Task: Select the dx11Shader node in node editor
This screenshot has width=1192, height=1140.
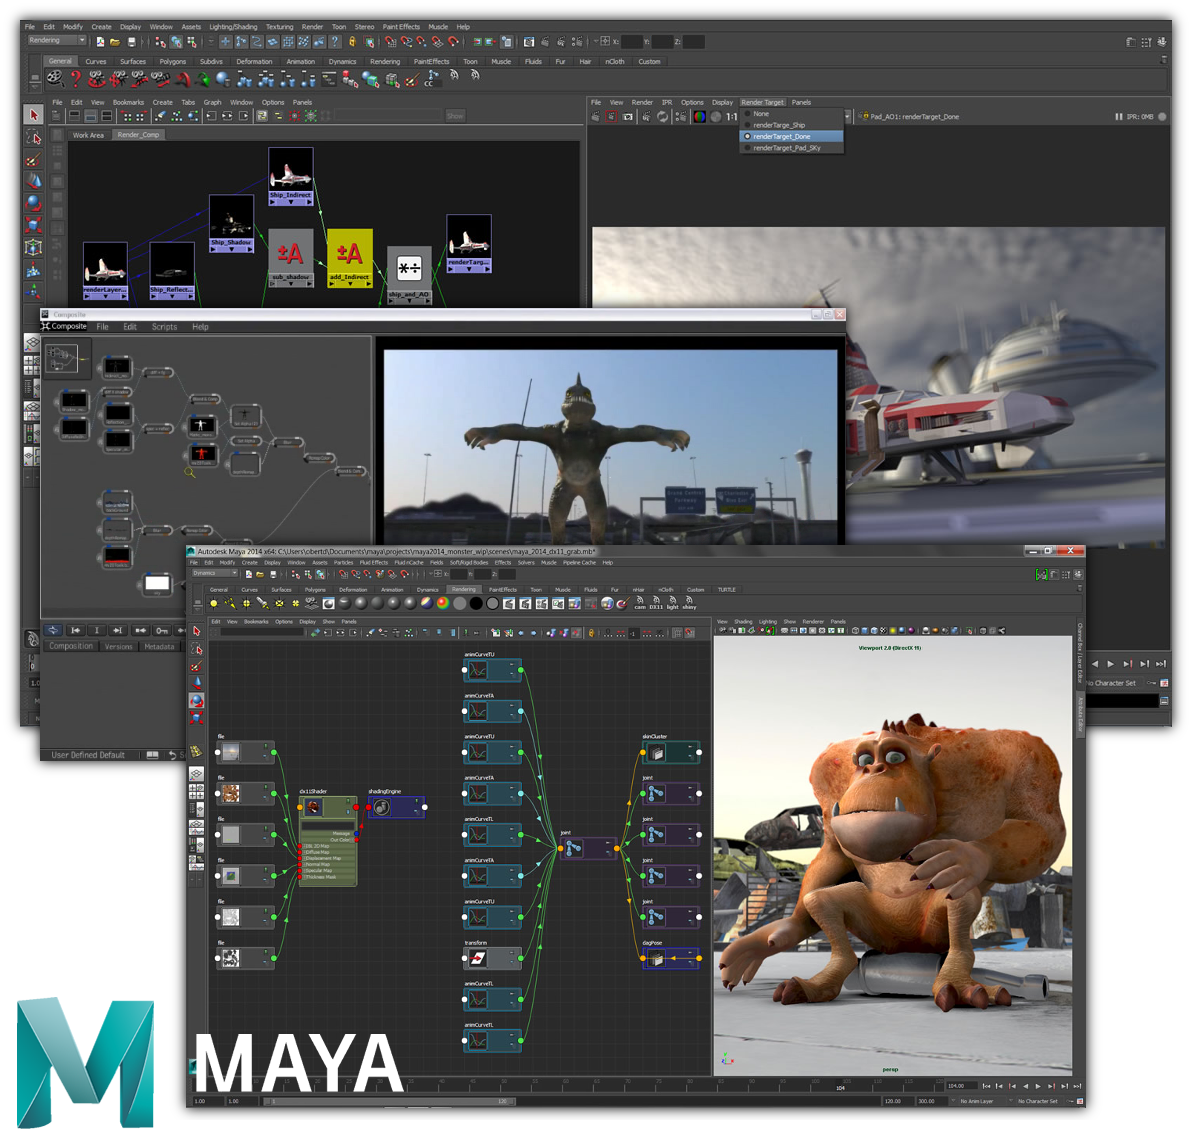Action: [x=328, y=841]
